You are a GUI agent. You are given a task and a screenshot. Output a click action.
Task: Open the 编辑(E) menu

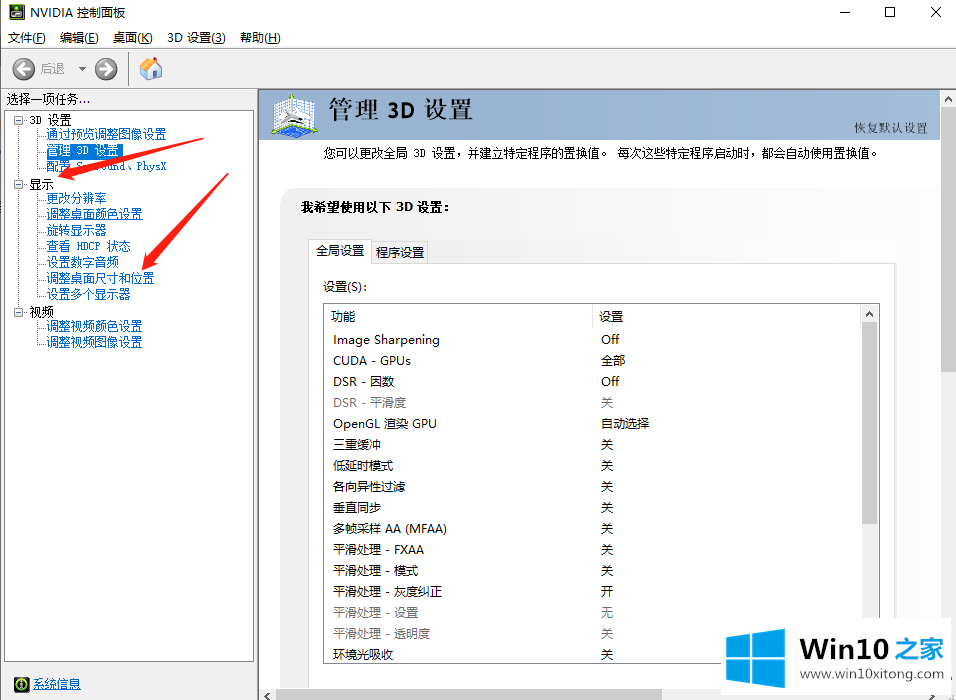pos(79,38)
